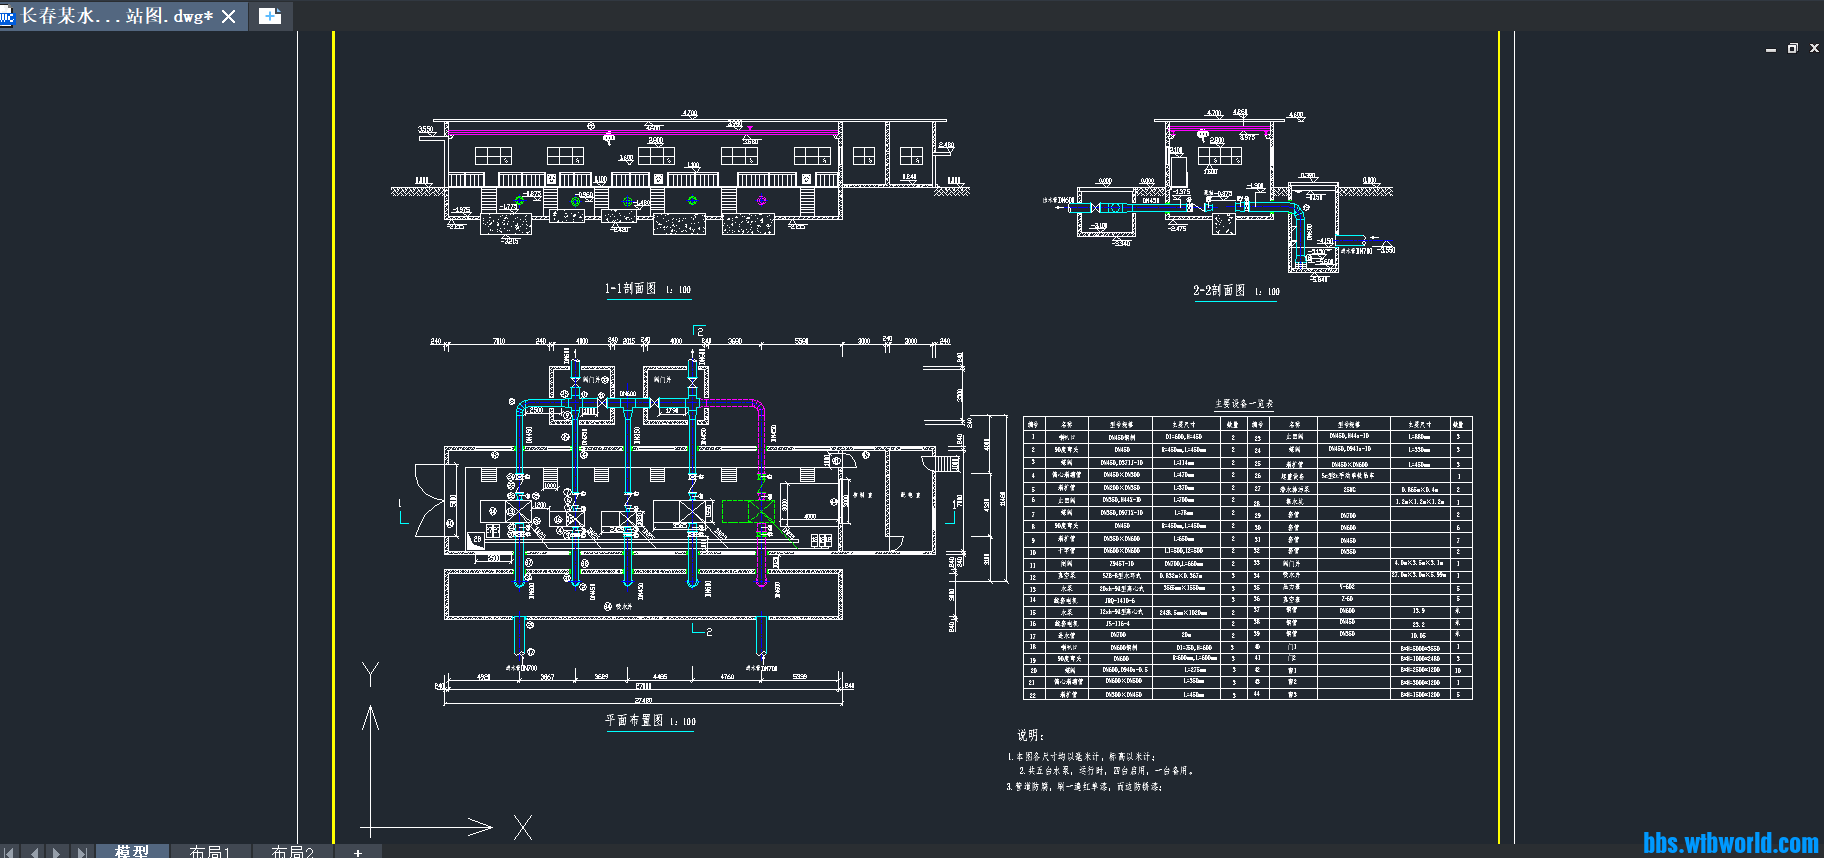Screen dimensions: 1824x858
Task: Jump to the first layout tab arrow
Action: [x=11, y=852]
